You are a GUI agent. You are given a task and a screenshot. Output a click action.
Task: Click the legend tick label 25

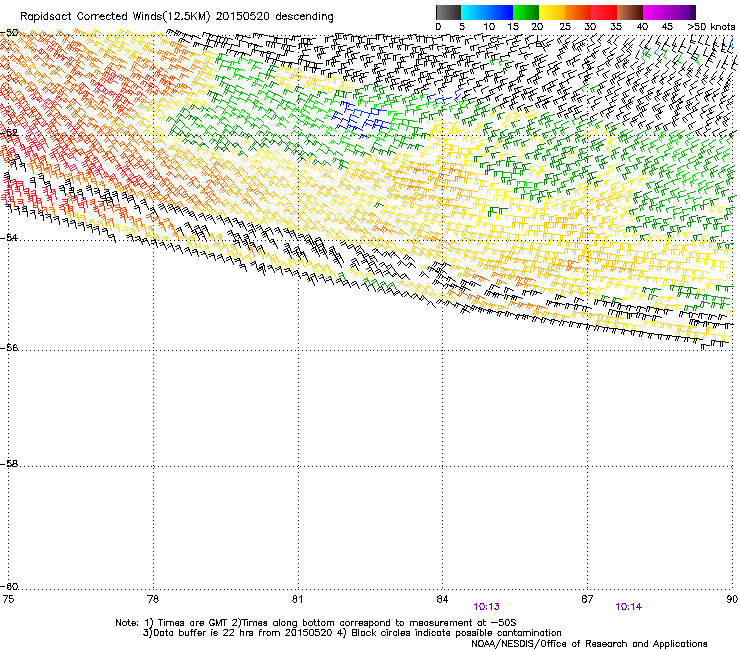[x=564, y=27]
